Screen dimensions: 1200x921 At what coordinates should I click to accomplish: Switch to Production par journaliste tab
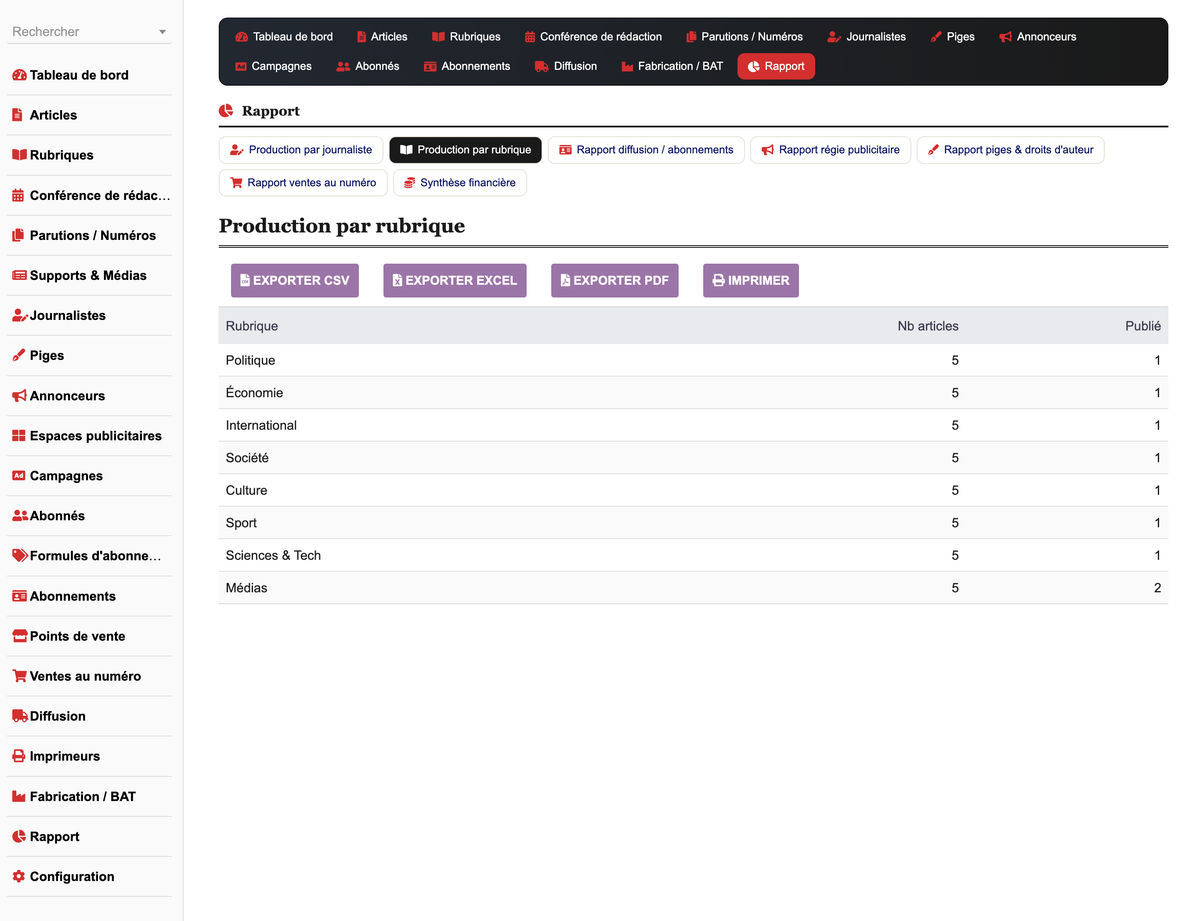pyautogui.click(x=301, y=150)
